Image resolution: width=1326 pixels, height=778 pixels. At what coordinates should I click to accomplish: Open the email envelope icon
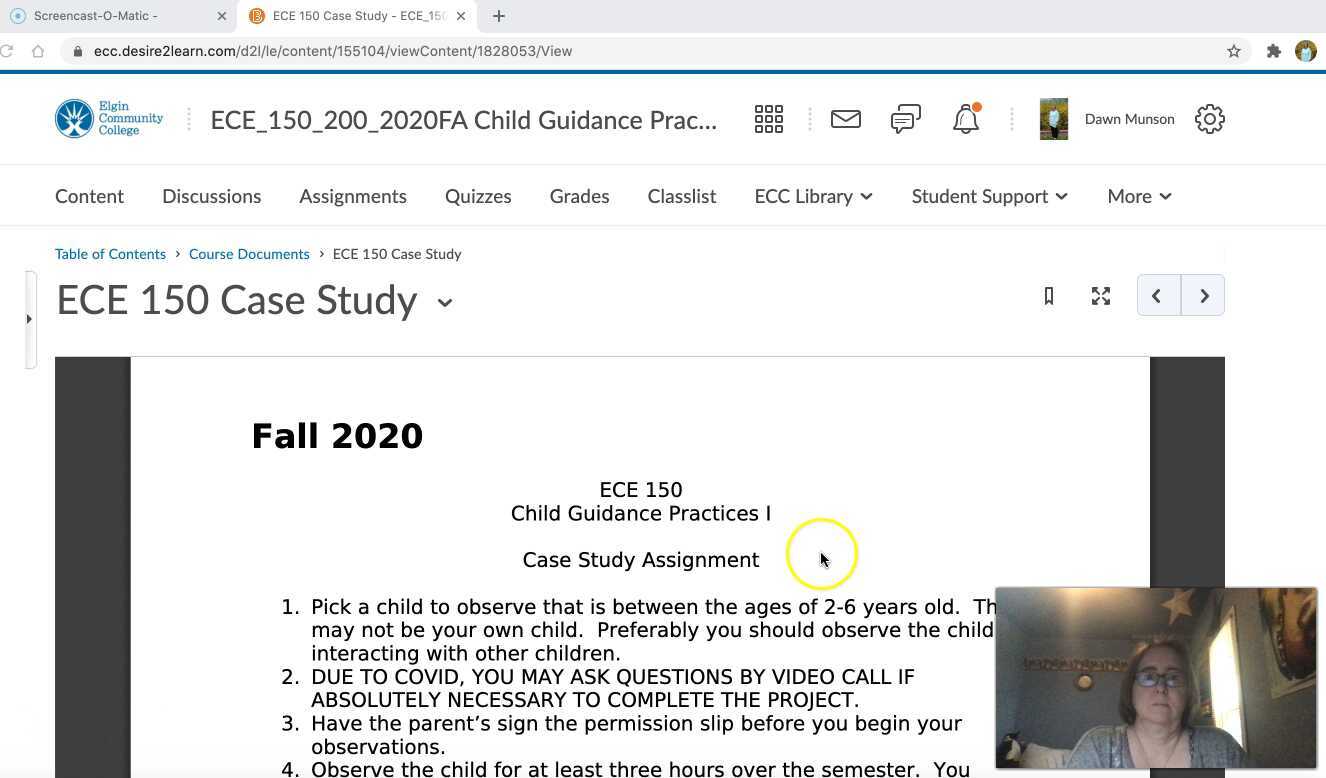tap(845, 119)
